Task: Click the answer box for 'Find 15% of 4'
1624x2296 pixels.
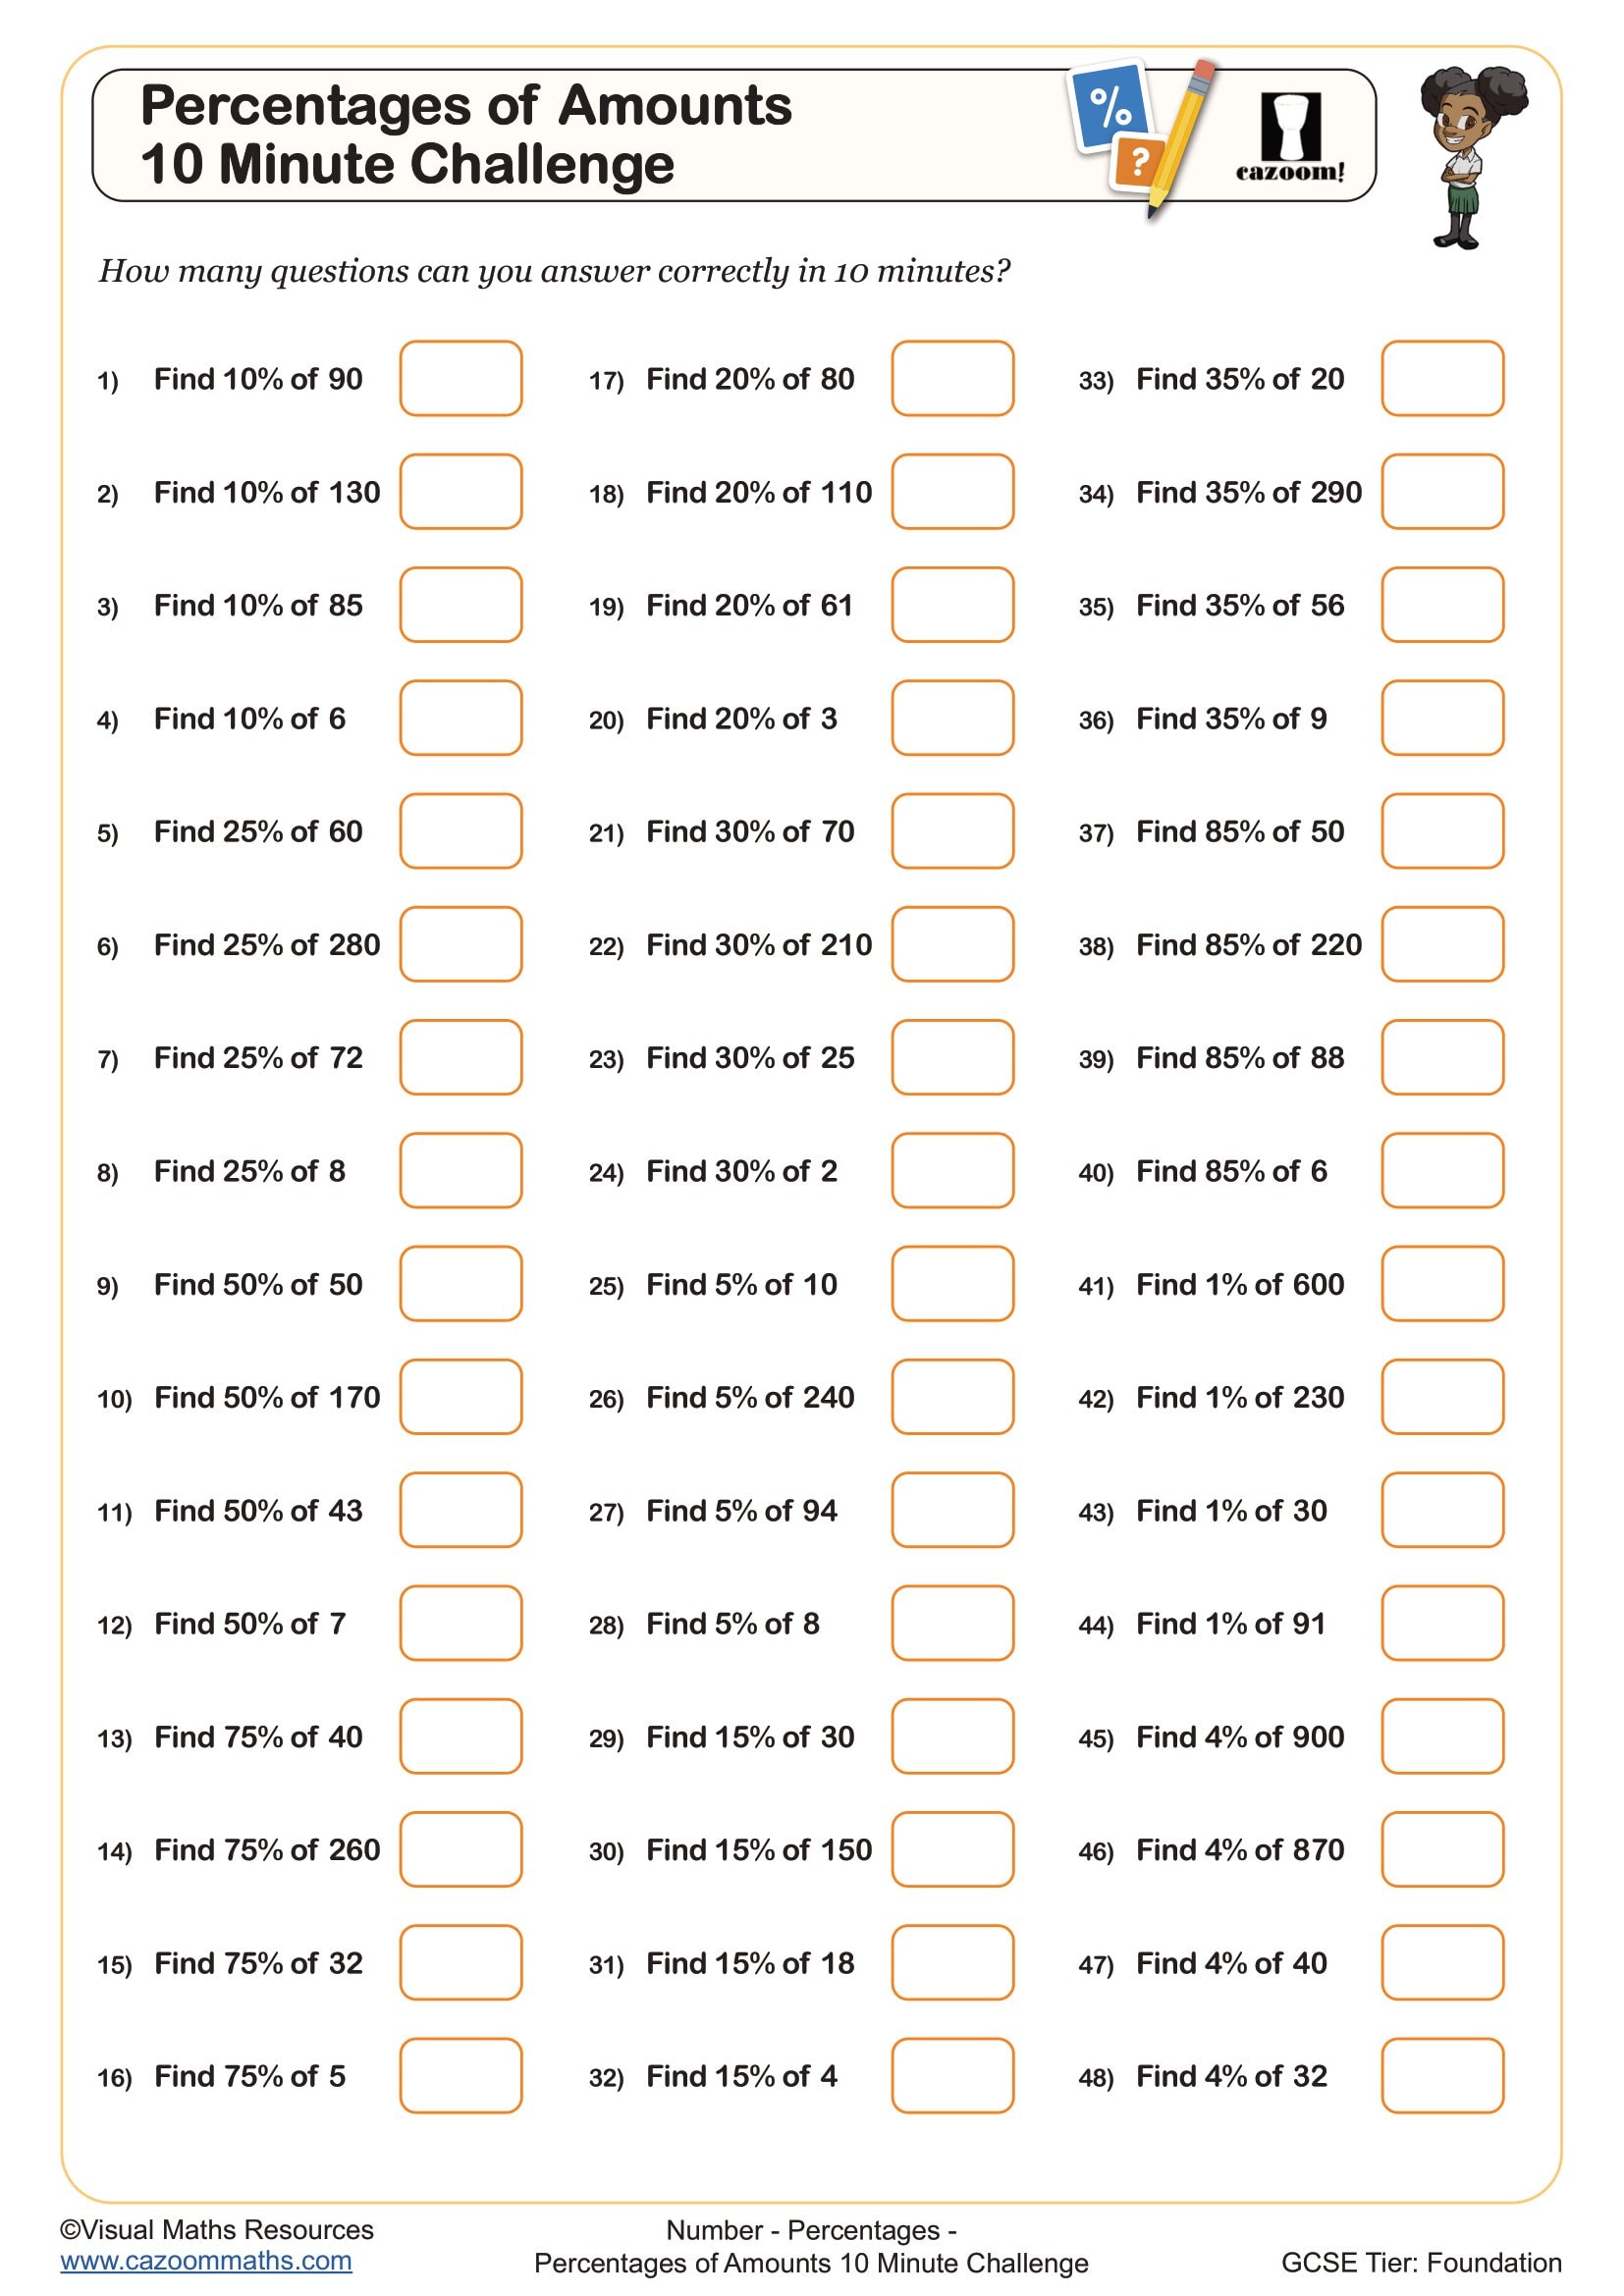Action: click(952, 2076)
